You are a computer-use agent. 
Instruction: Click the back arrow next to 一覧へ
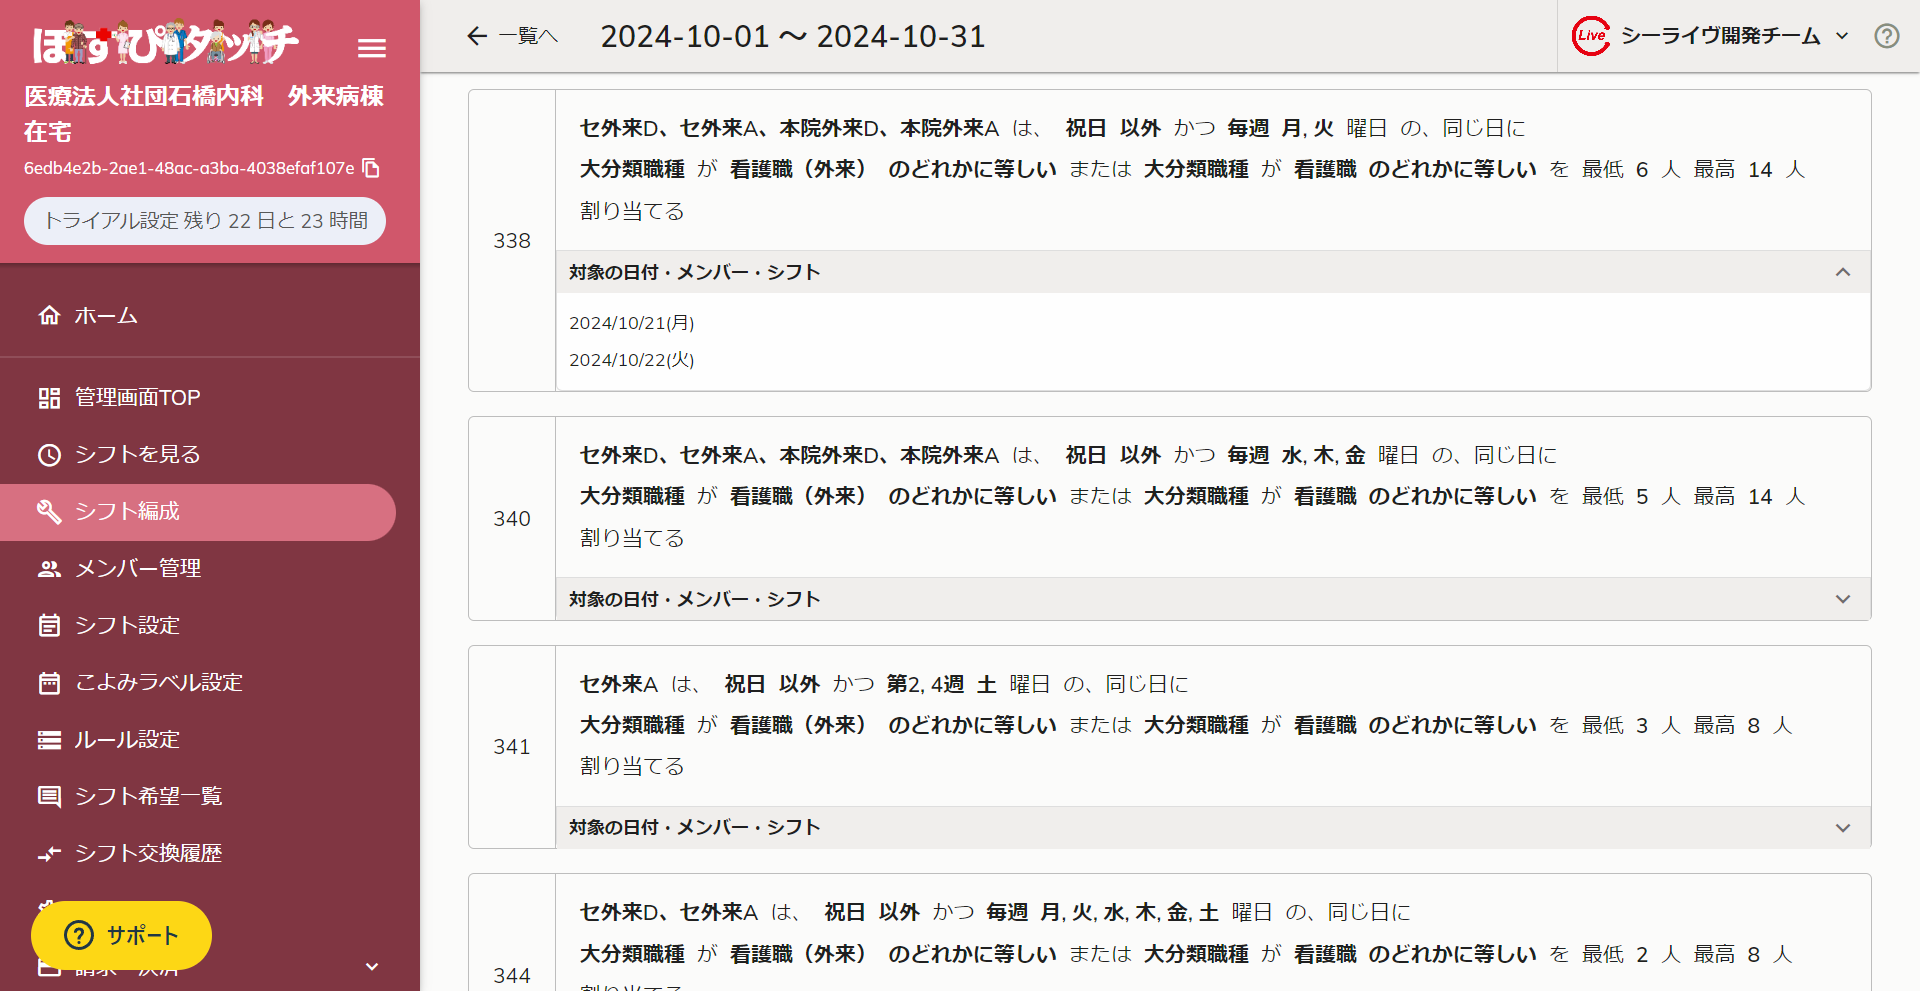click(477, 36)
